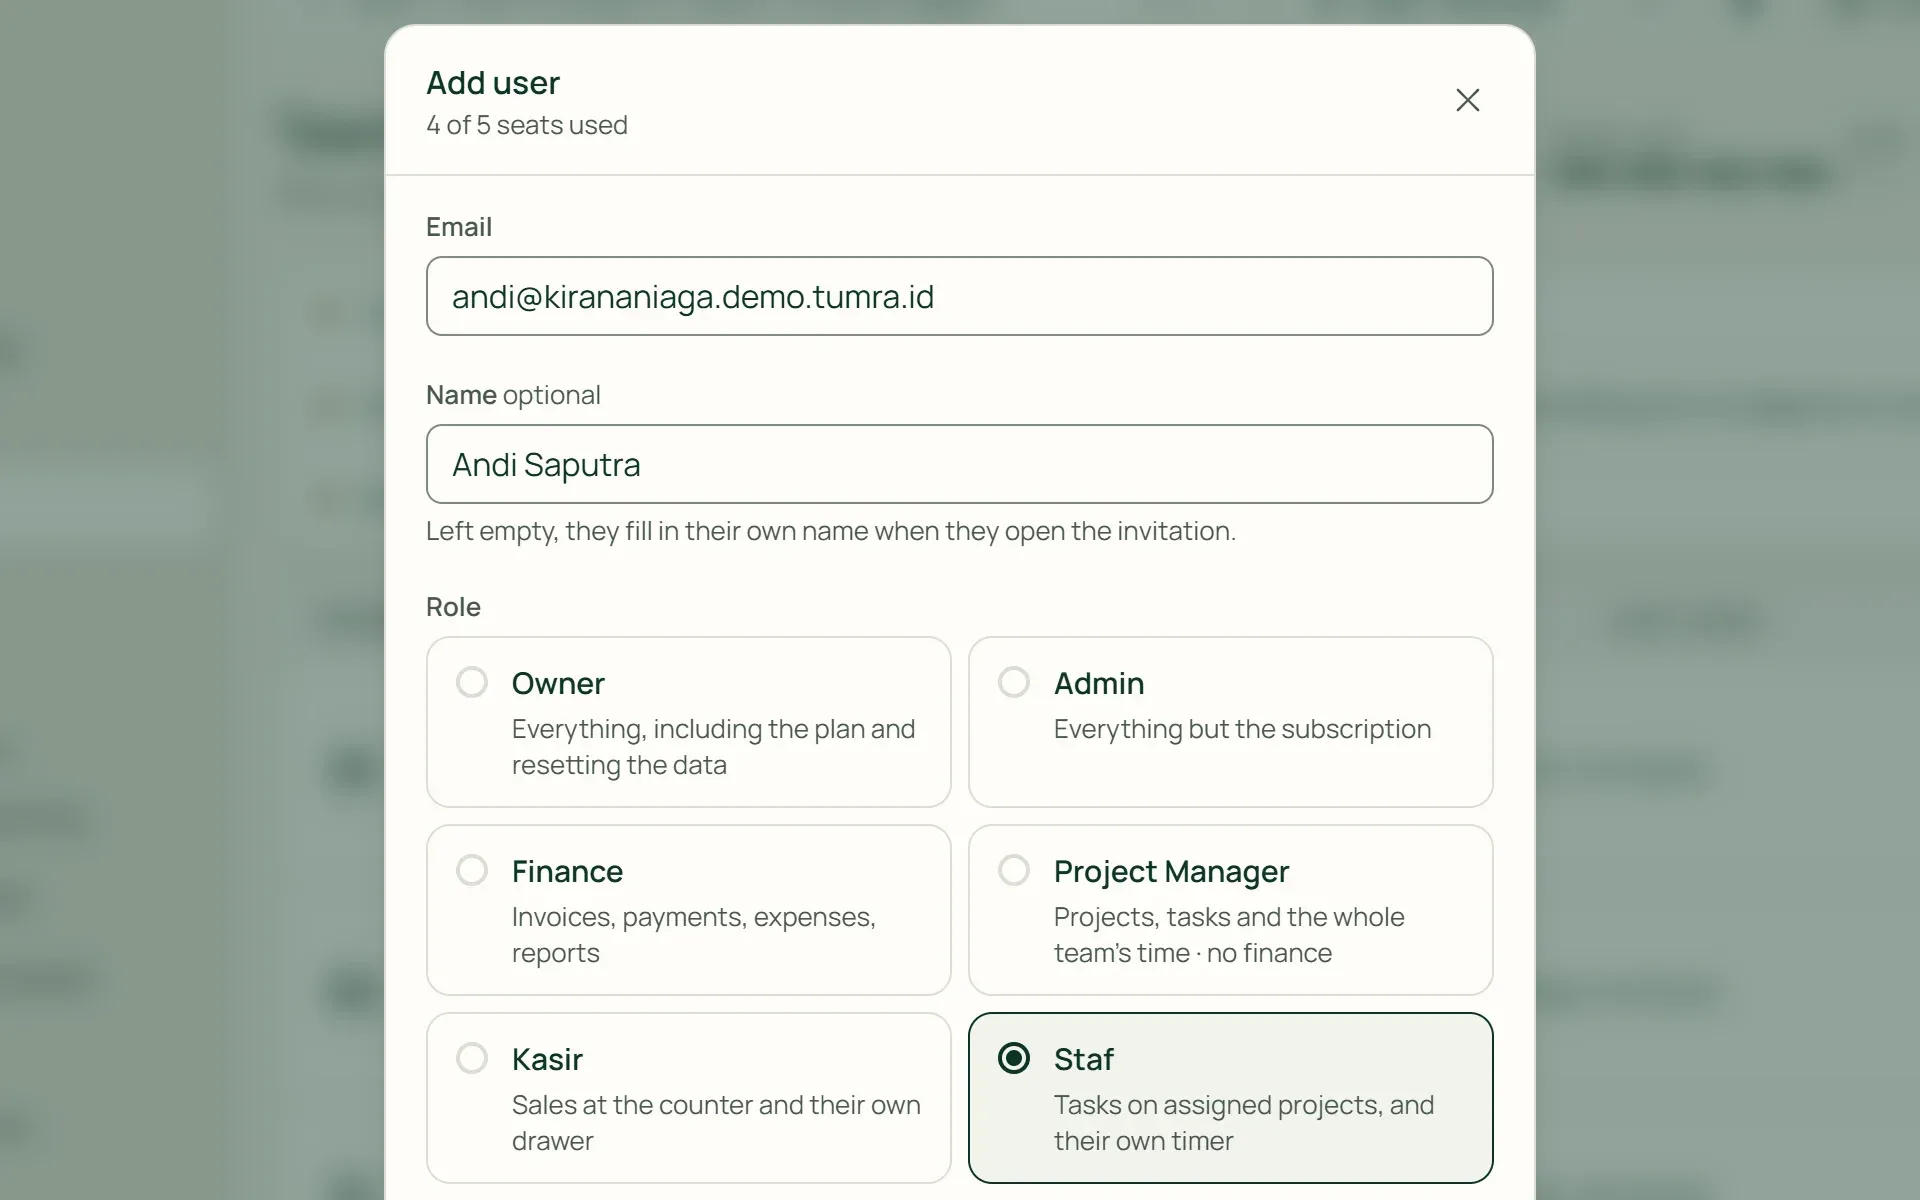
Task: Click the 'Sales at the counter' description
Action: 716,1123
